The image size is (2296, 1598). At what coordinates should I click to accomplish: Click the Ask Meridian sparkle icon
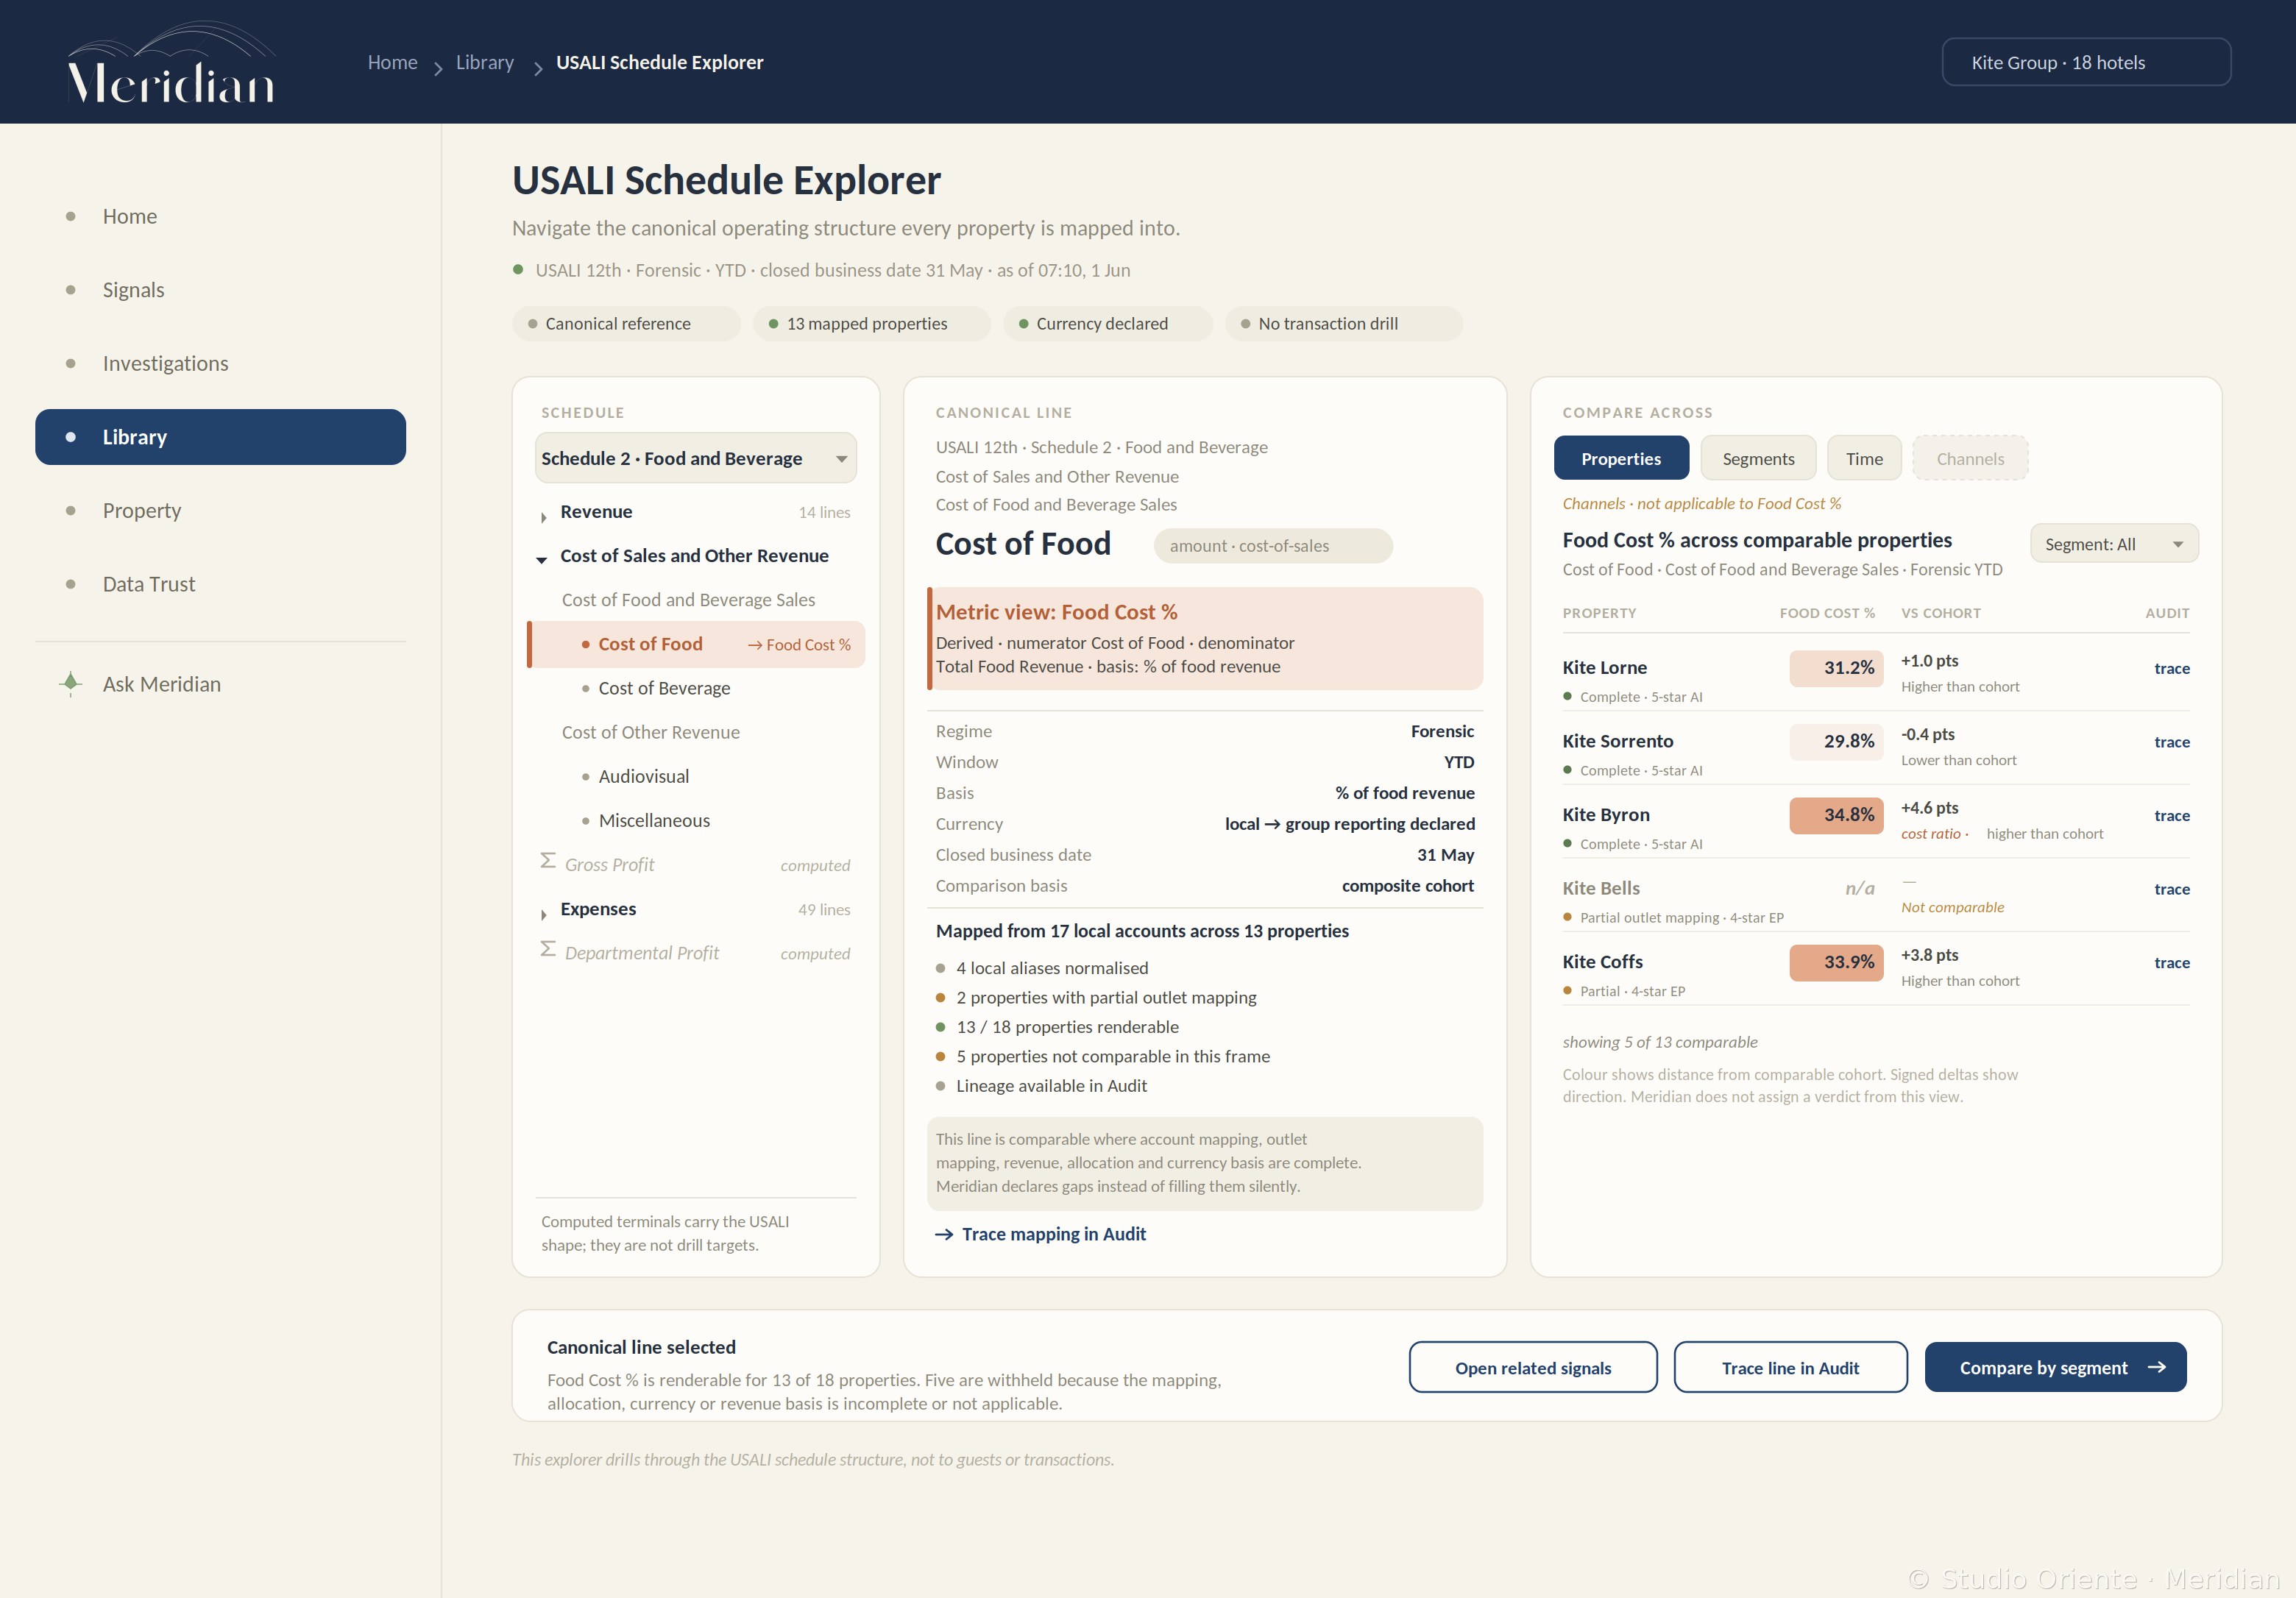pos(70,684)
